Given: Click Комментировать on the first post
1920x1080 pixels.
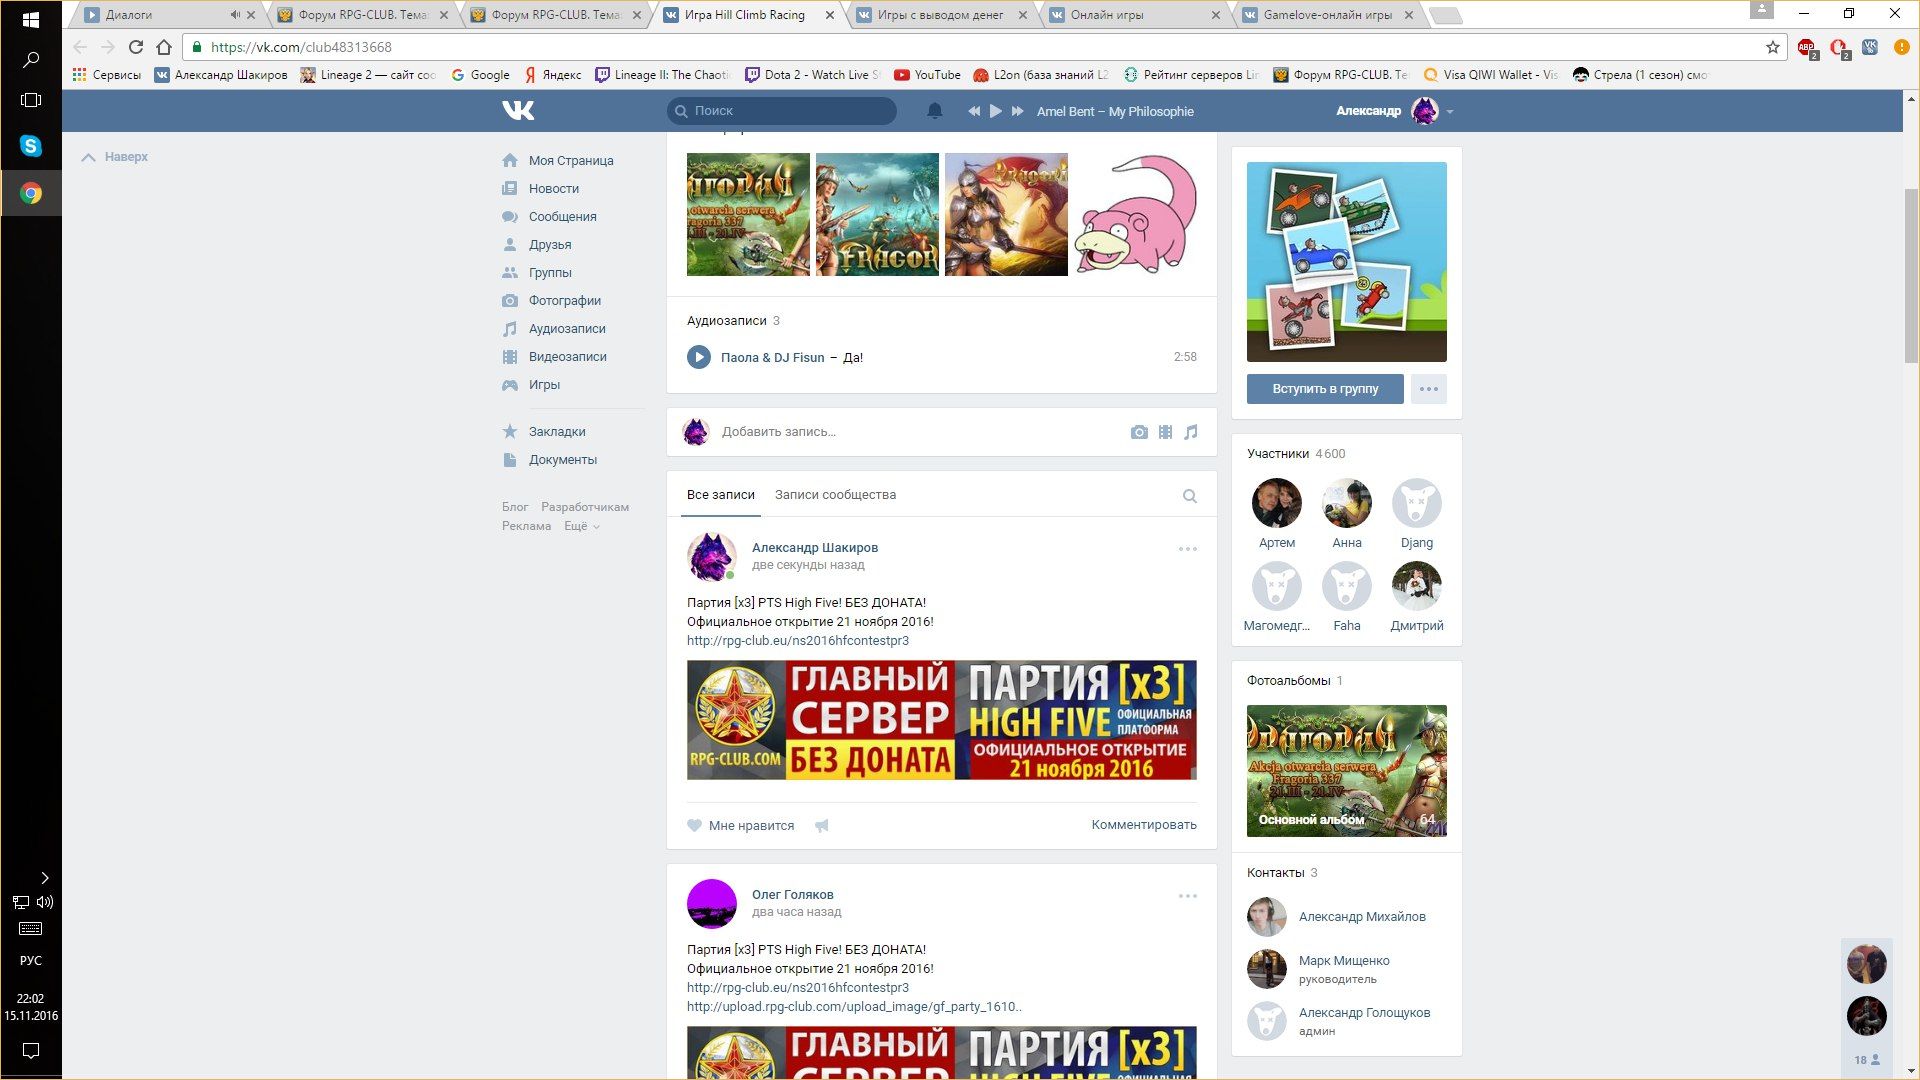Looking at the screenshot, I should click(1144, 825).
